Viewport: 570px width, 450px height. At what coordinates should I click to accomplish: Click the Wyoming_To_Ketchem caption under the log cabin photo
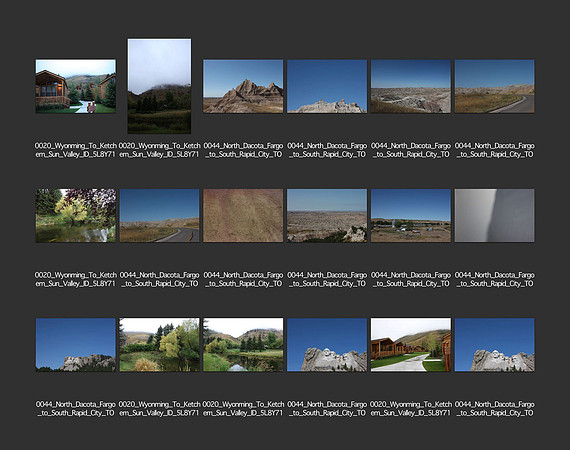(76, 150)
